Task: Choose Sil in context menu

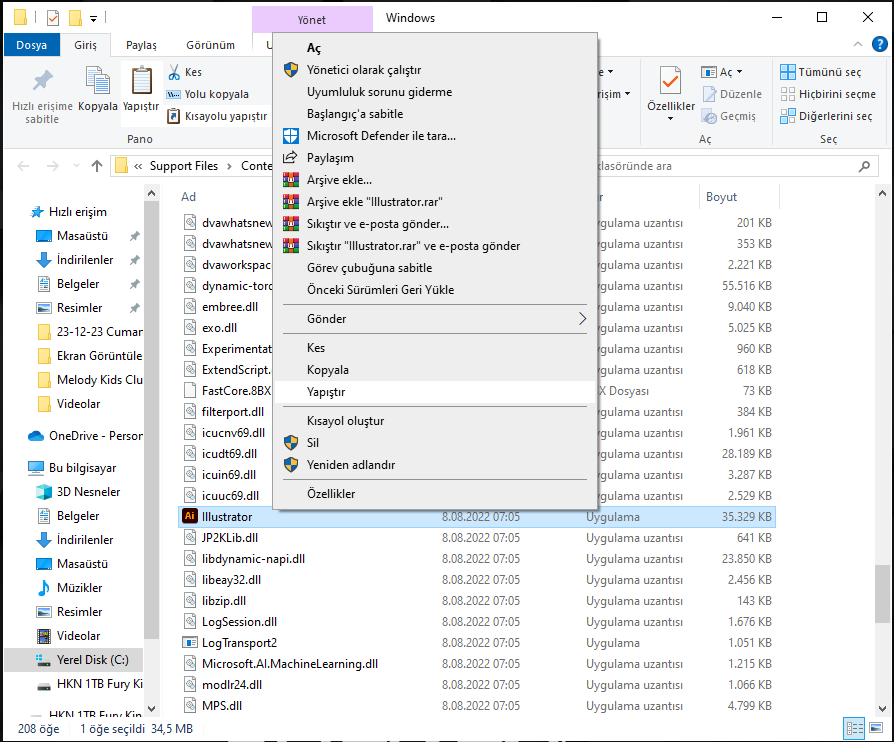Action: click(x=434, y=443)
